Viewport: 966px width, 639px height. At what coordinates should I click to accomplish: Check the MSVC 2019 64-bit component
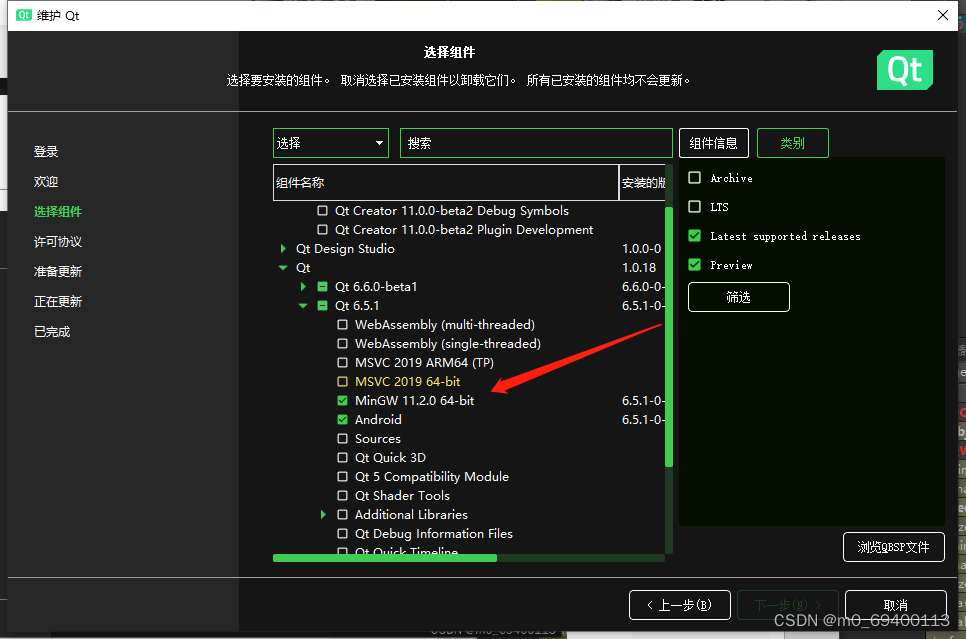[x=344, y=381]
